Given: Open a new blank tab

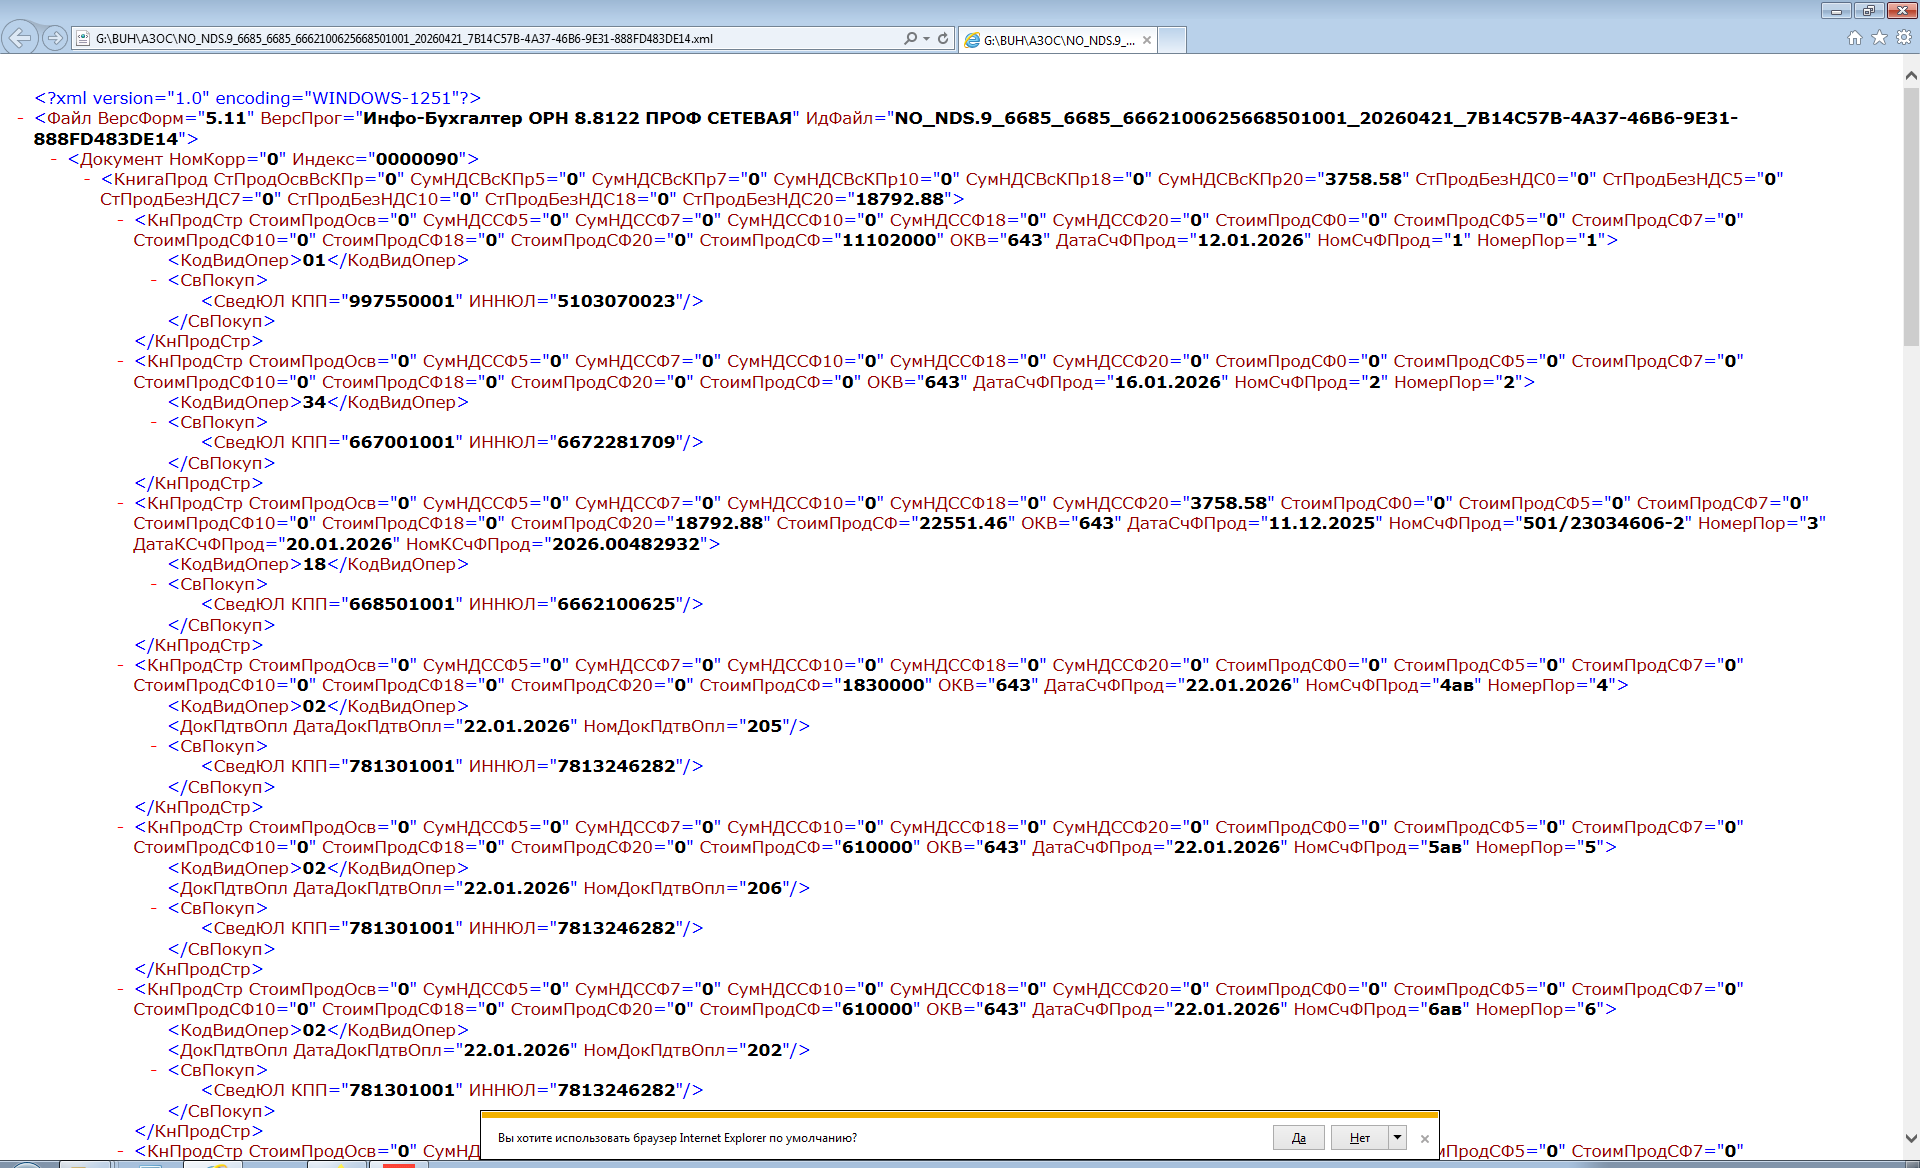Looking at the screenshot, I should coord(1172,40).
